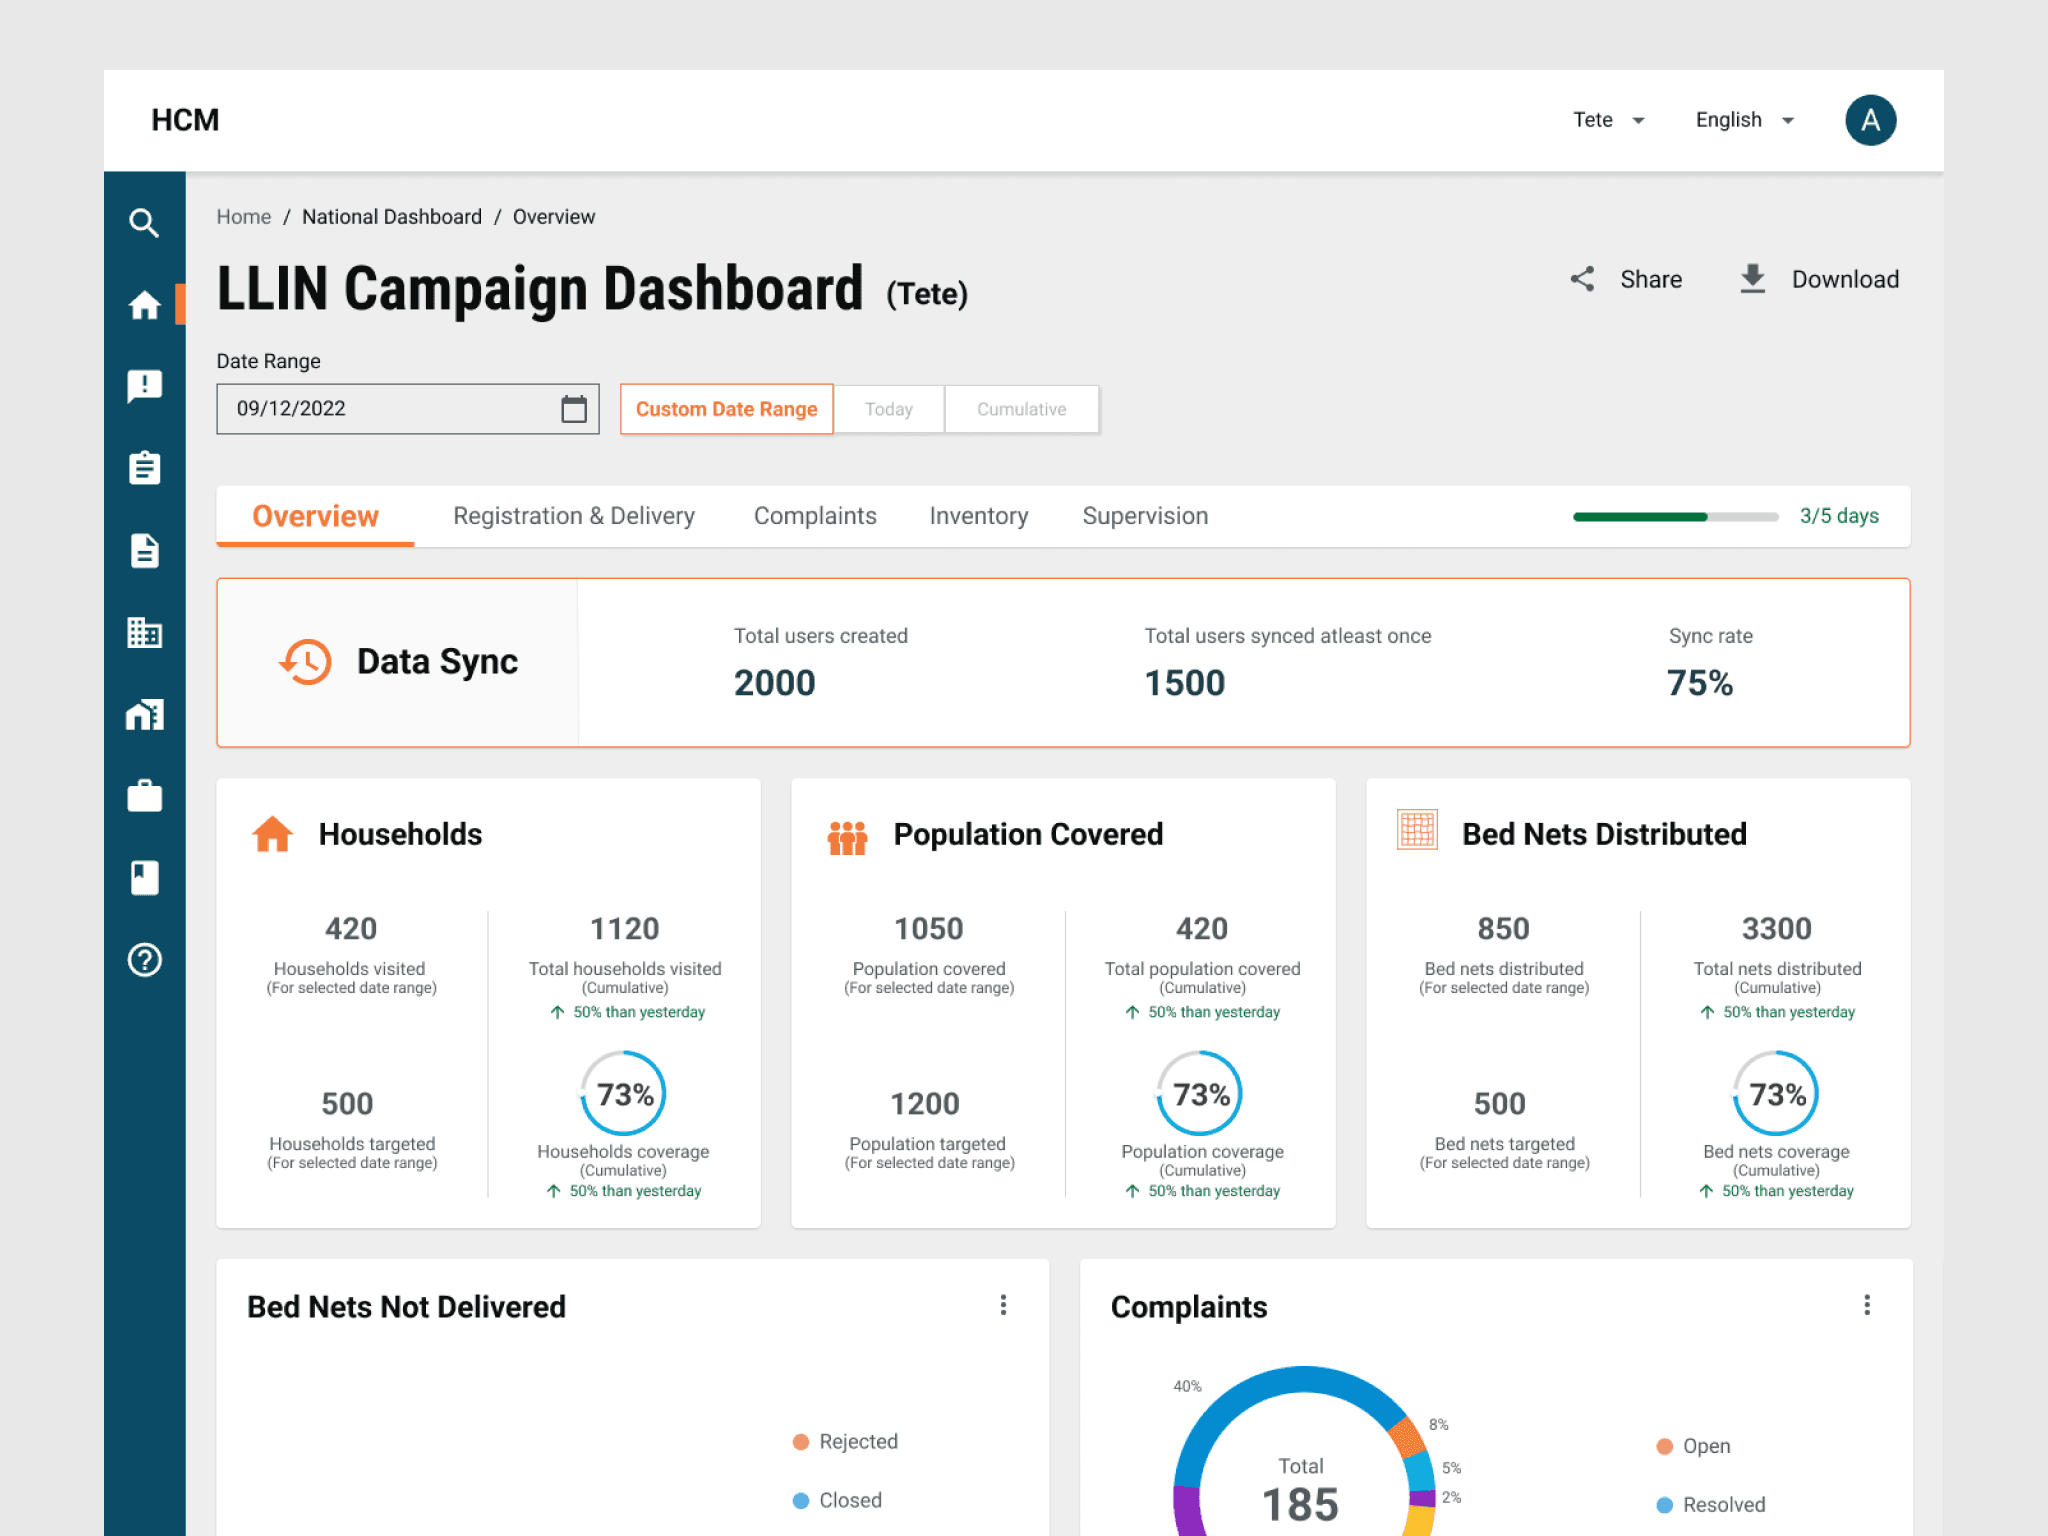The height and width of the screenshot is (1536, 2048).
Task: Click the user avatar A
Action: pos(1870,120)
